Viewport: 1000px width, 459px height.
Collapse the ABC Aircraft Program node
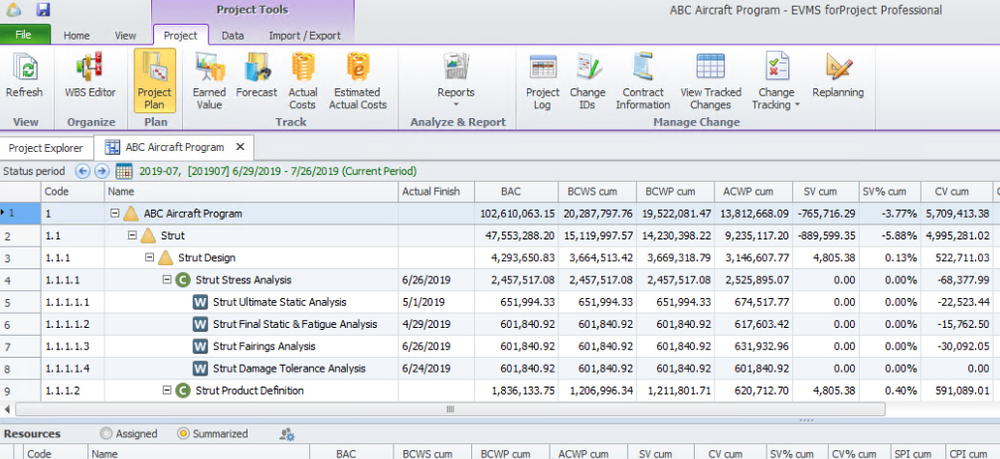coord(115,214)
